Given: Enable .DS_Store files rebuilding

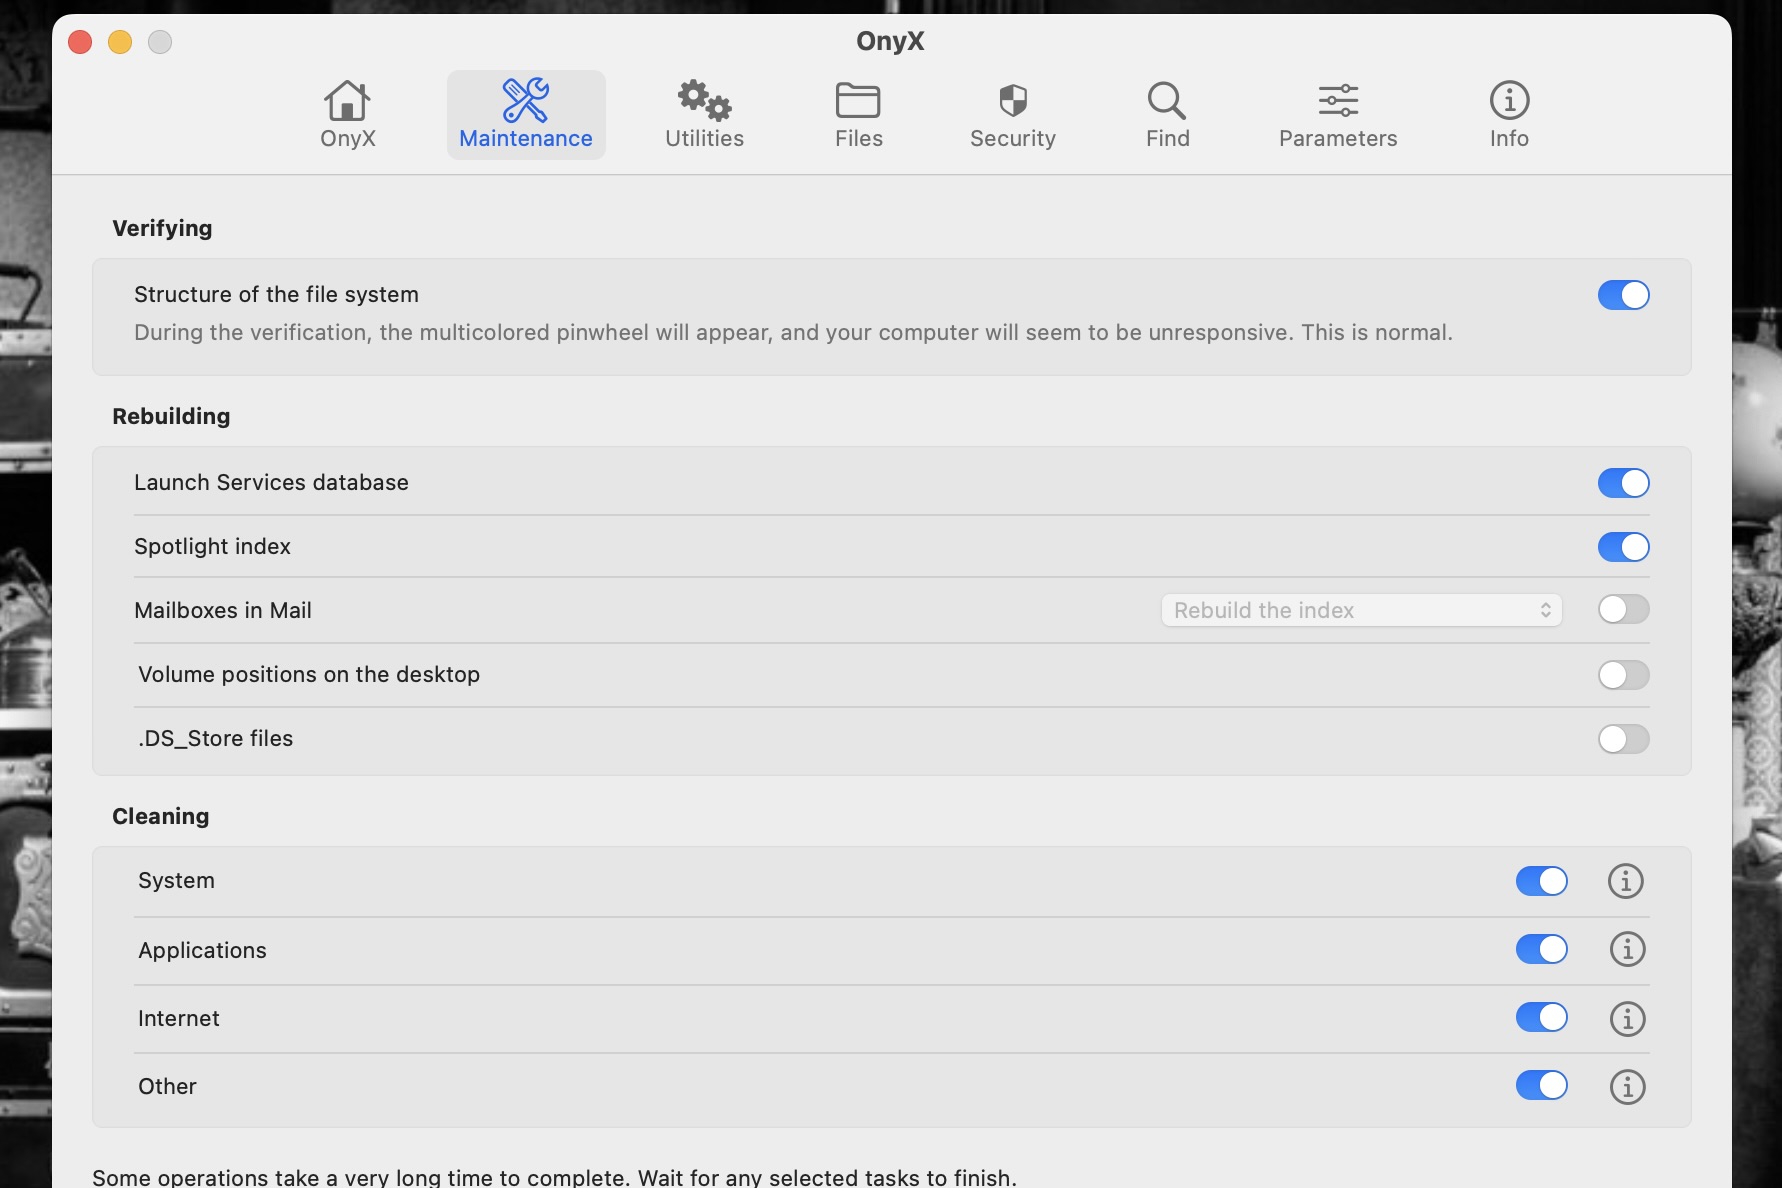Looking at the screenshot, I should [1623, 739].
